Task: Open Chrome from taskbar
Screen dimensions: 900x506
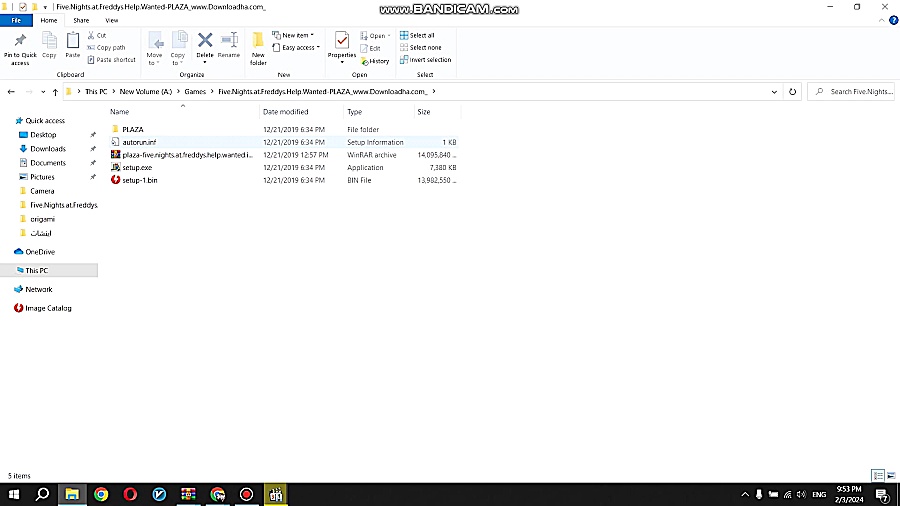Action: pos(101,494)
